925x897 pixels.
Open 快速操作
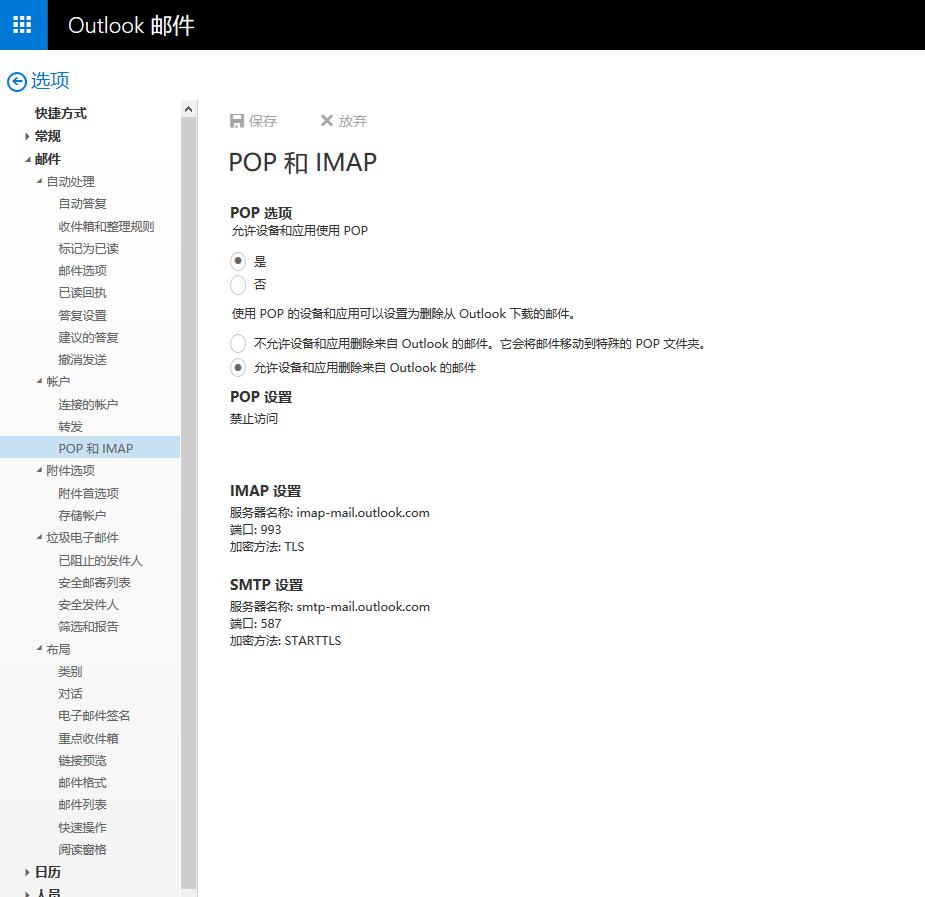pos(83,827)
